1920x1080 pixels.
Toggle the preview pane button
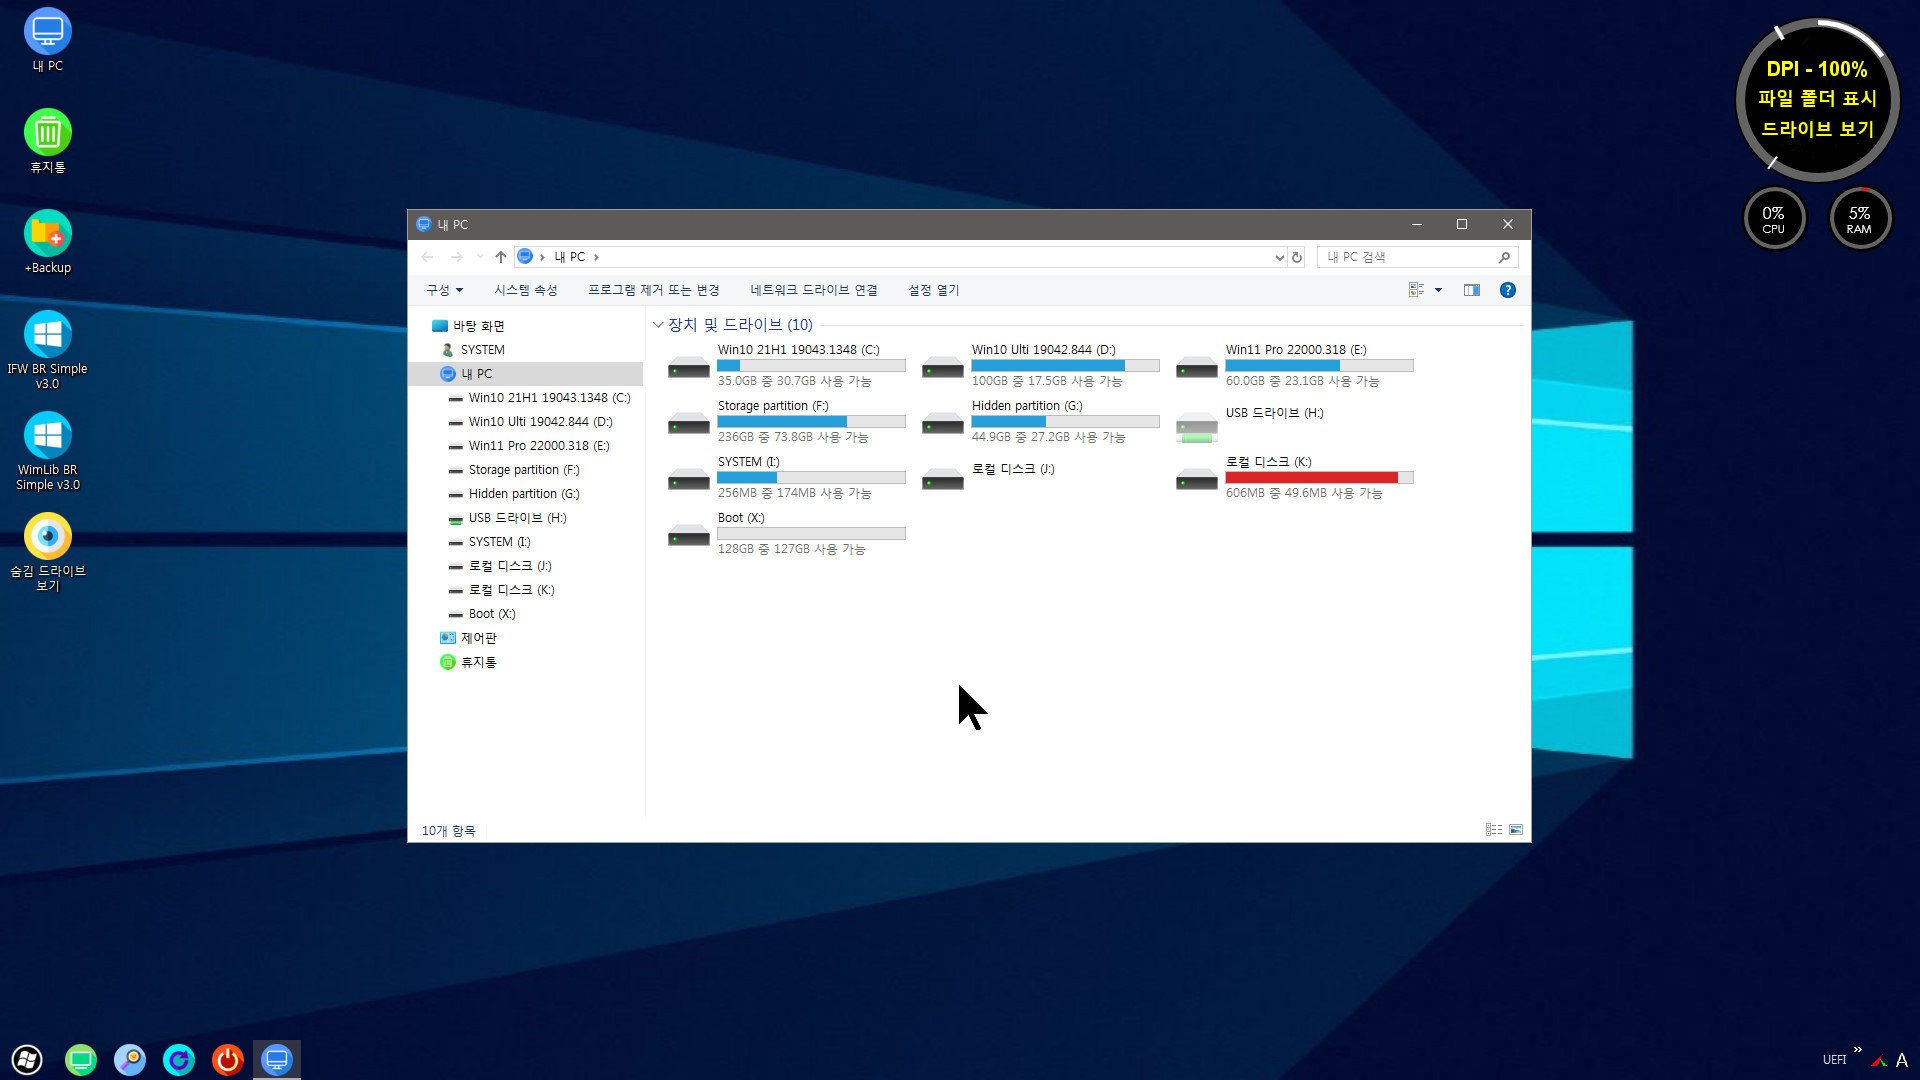1472,290
